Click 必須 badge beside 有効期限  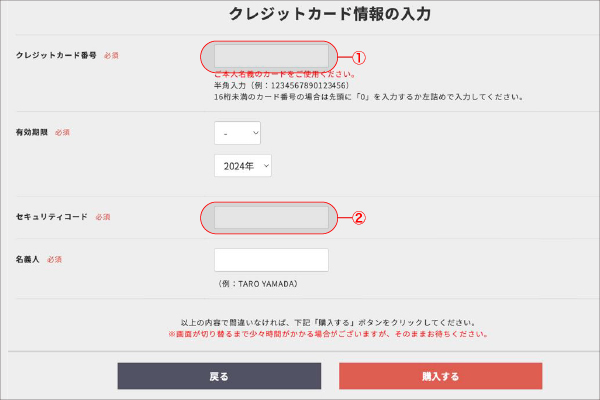click(x=62, y=132)
